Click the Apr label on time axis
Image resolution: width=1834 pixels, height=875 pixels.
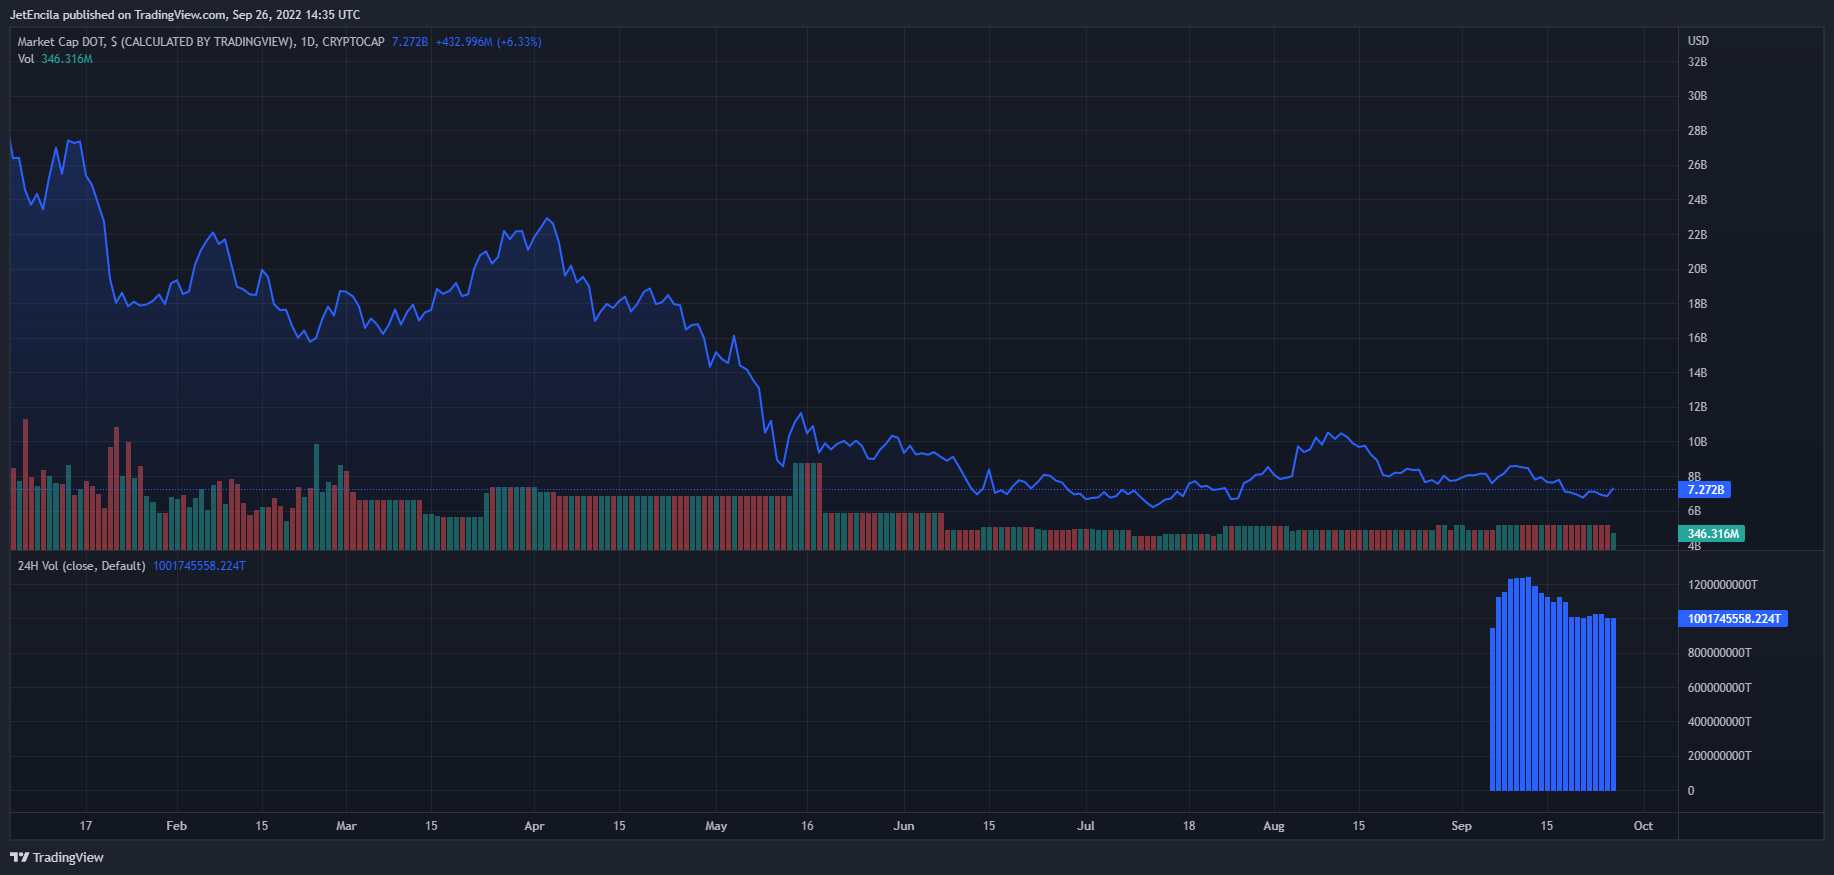point(534,826)
